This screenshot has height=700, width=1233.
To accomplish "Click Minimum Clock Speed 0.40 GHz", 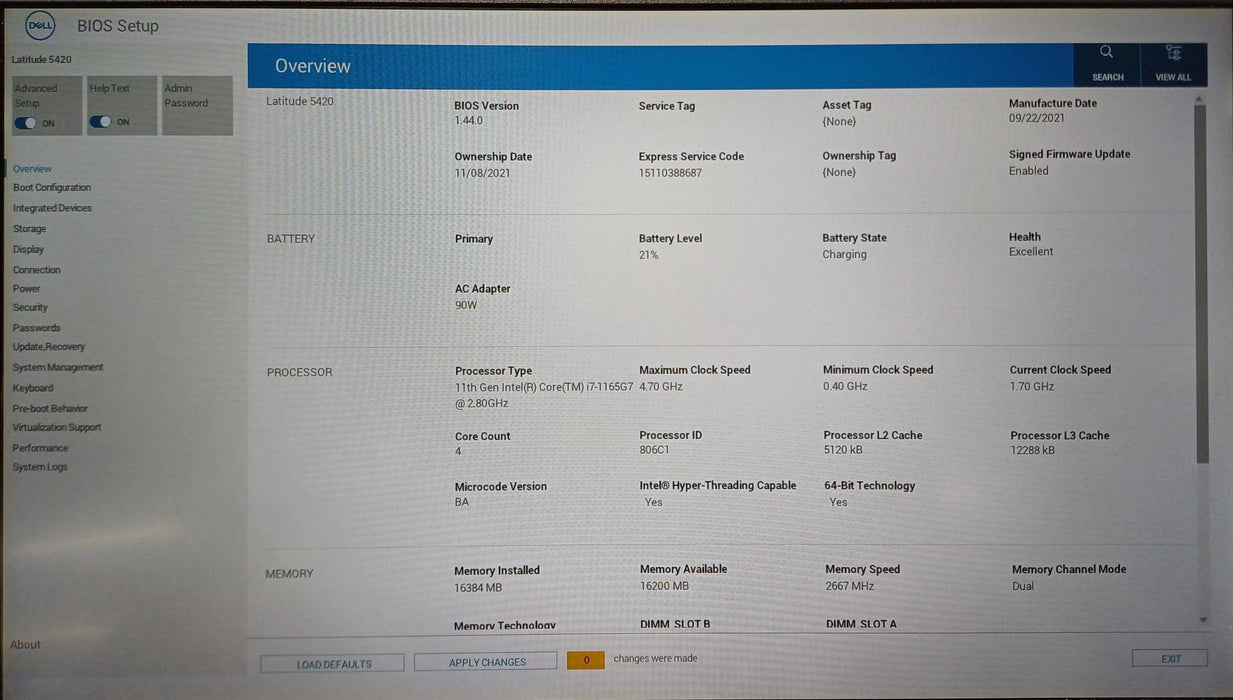I will point(845,386).
